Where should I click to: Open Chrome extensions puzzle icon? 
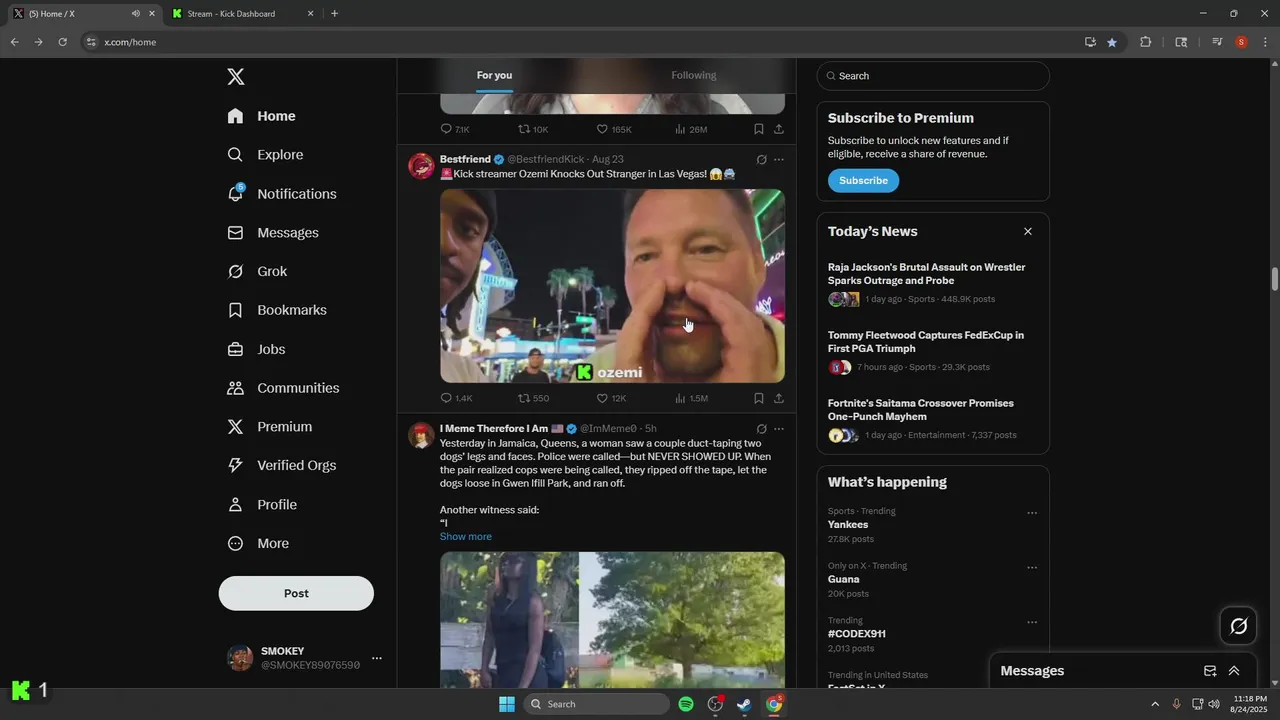click(x=1146, y=42)
